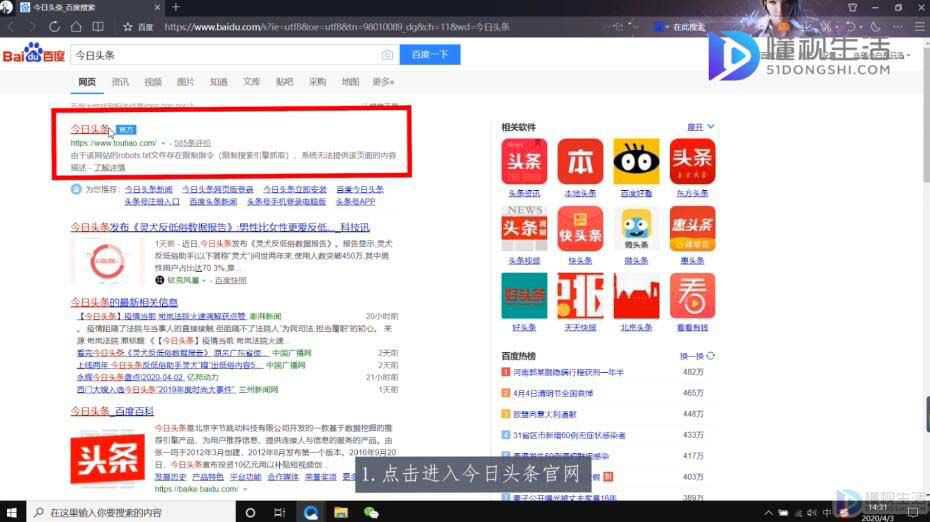Open the top-ranked 482万 hot search item
This screenshot has height=522, width=930.
click(x=568, y=372)
